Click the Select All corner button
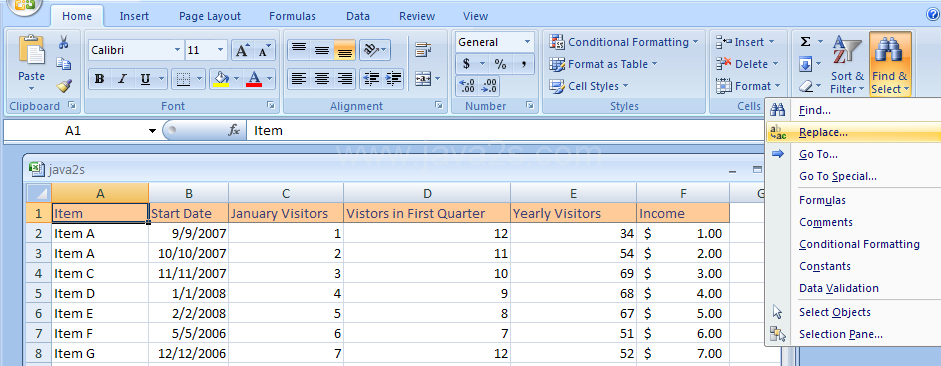The height and width of the screenshot is (366, 941). pos(38,193)
